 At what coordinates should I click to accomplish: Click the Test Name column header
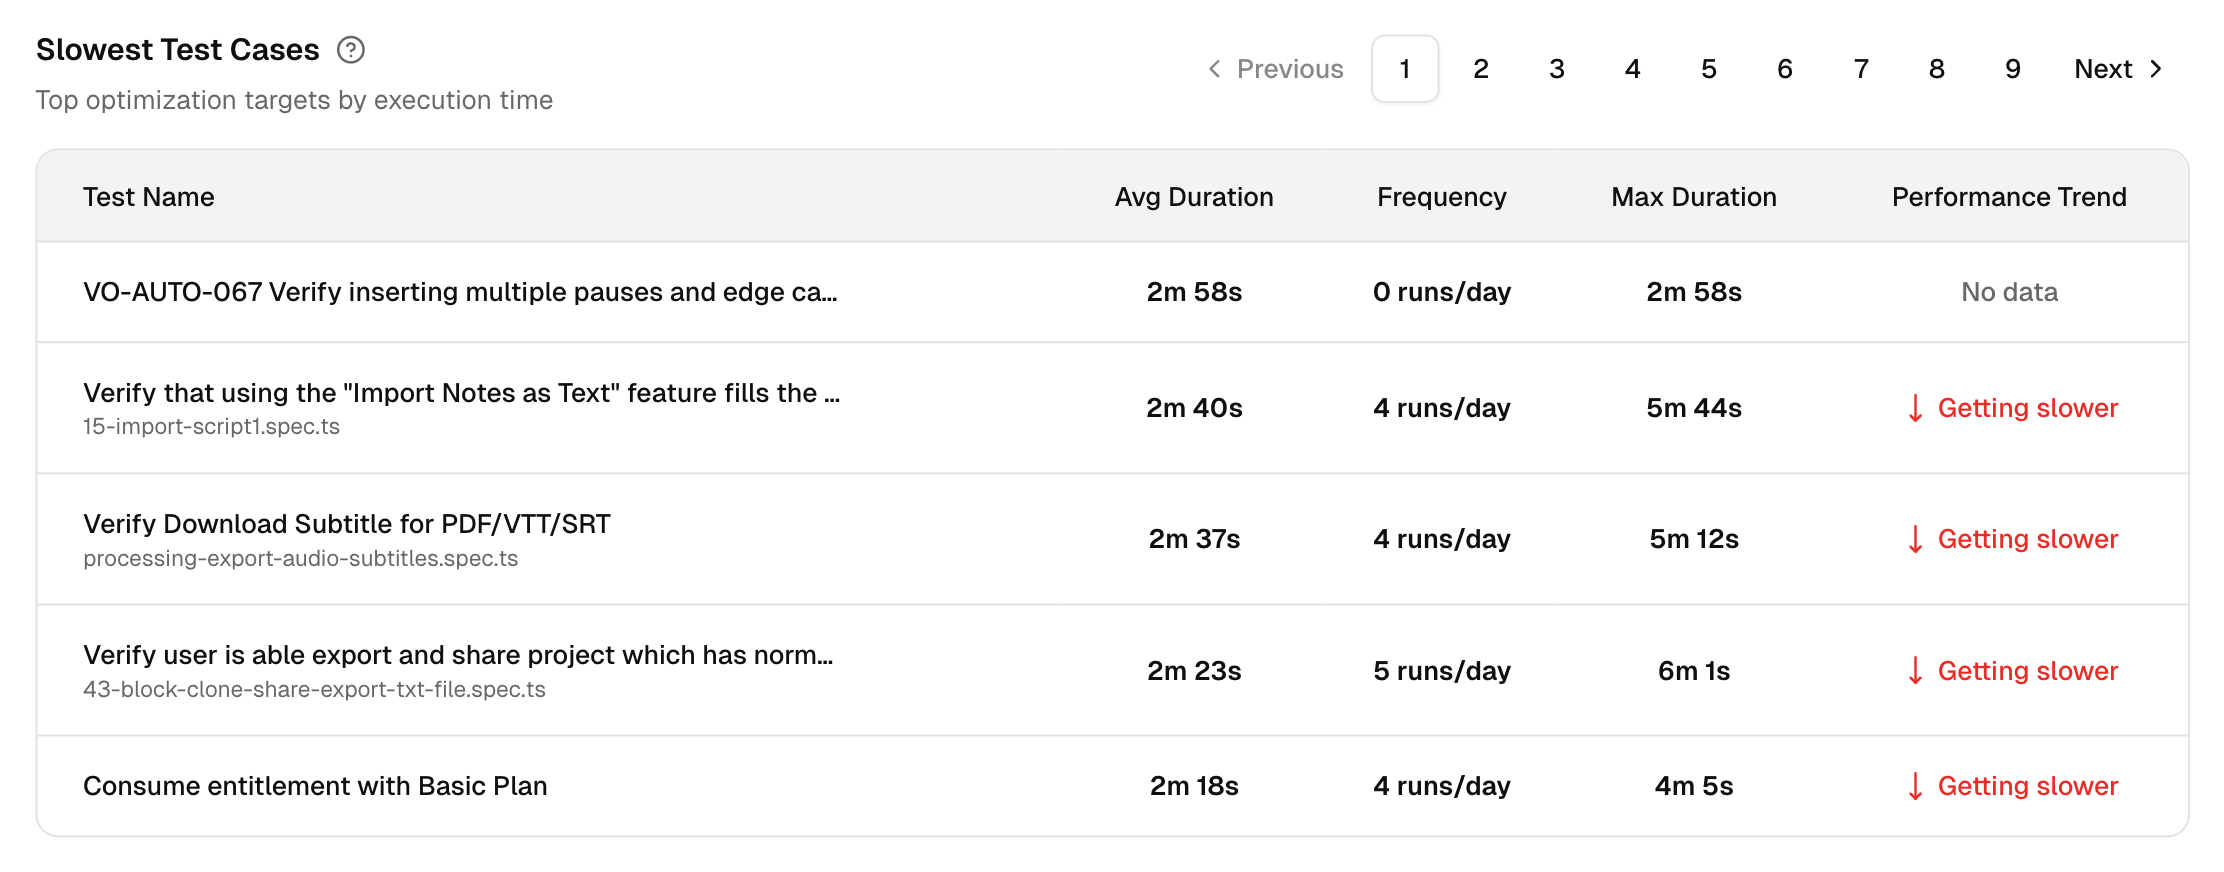pos(149,197)
